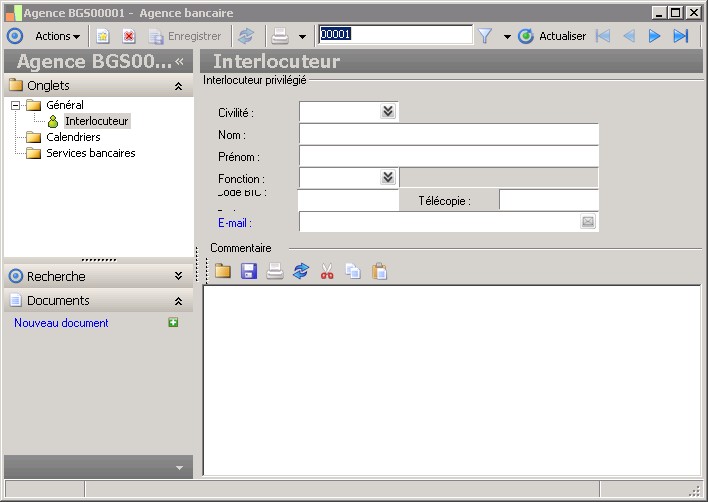708x502 pixels.
Task: Maximize the Agence bancaire window
Action: tap(676, 13)
